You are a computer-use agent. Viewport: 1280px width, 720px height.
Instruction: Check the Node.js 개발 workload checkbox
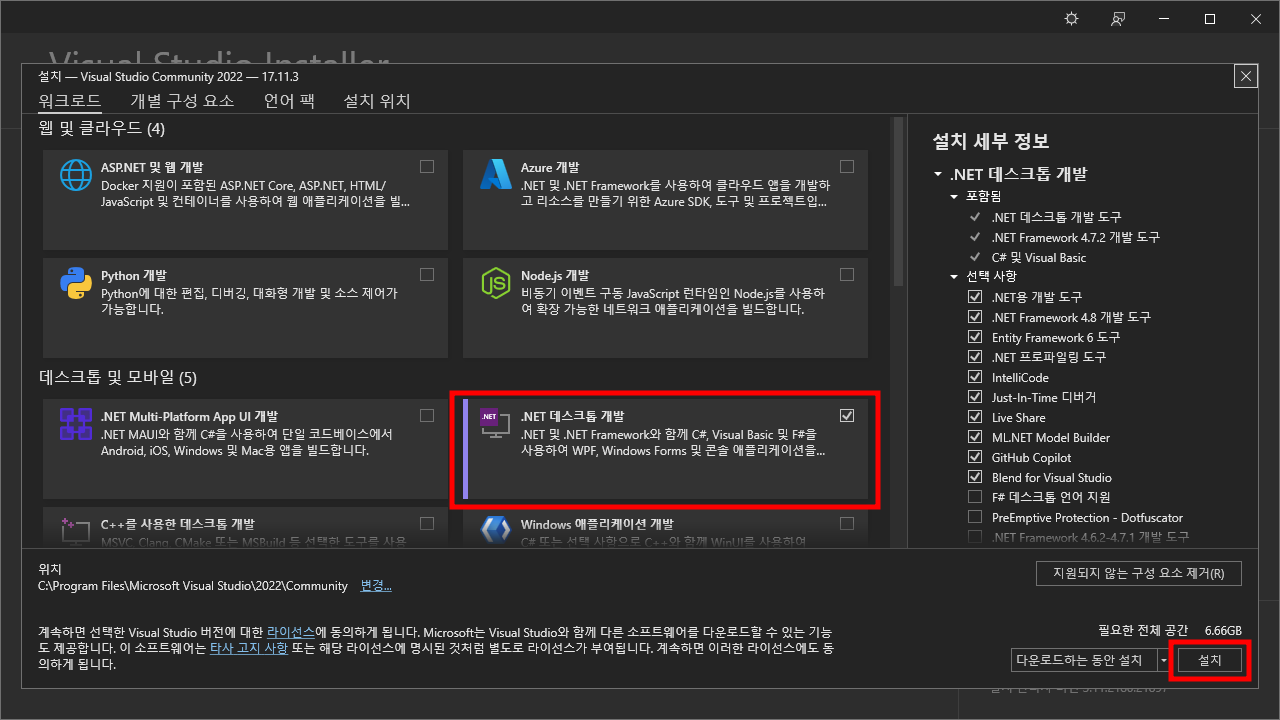pyautogui.click(x=847, y=274)
